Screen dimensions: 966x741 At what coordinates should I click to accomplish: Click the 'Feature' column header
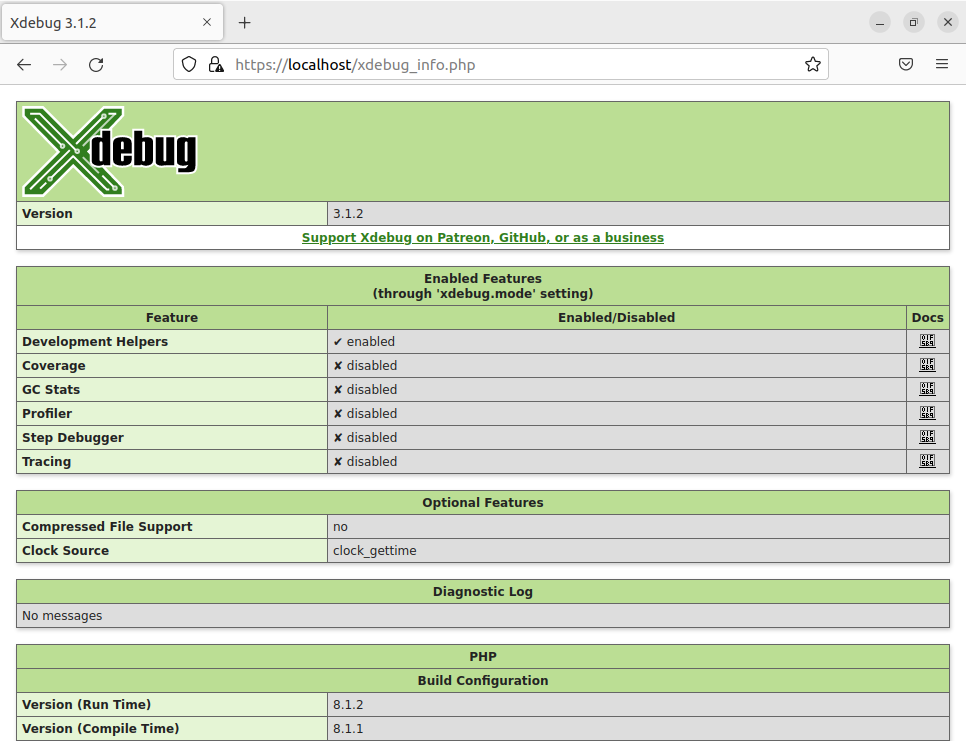point(172,318)
